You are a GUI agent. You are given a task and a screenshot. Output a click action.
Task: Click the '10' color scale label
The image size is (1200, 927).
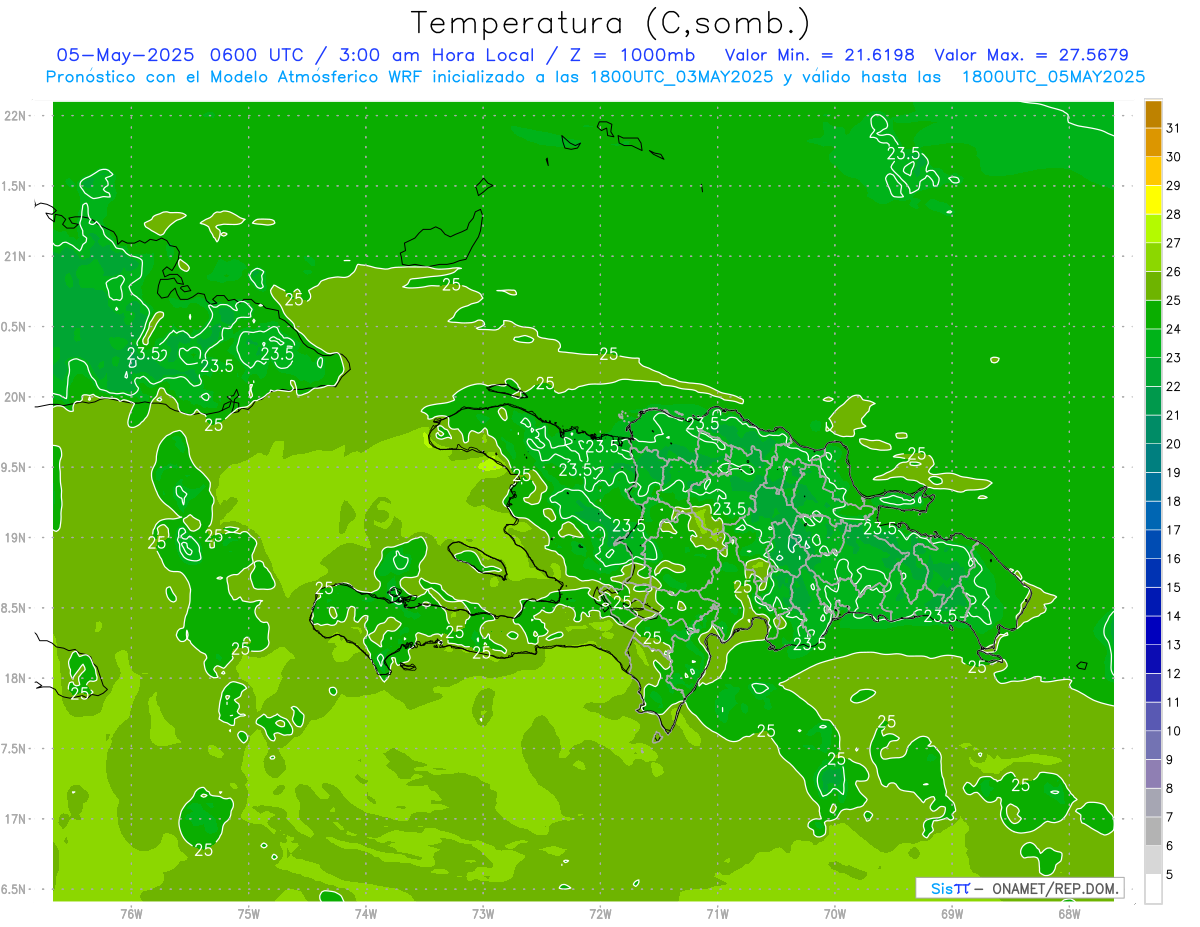1174,731
